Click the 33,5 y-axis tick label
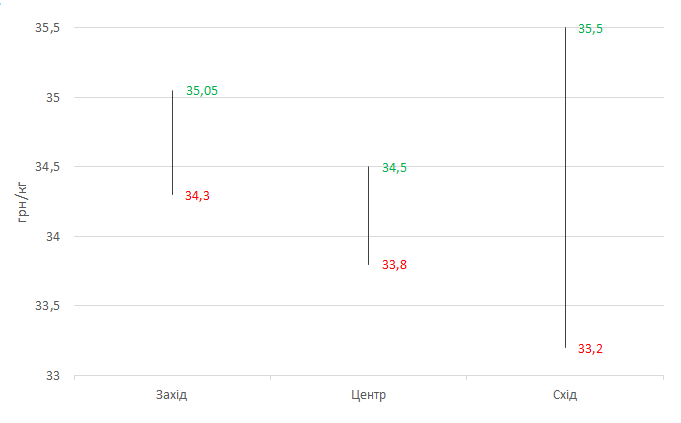 coord(48,306)
